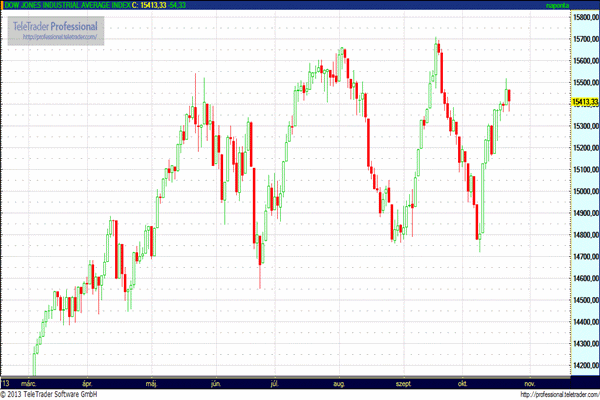Image resolution: width=600 pixels, height=400 pixels.
Task: Select the aug. label on the time axis
Action: tap(338, 383)
